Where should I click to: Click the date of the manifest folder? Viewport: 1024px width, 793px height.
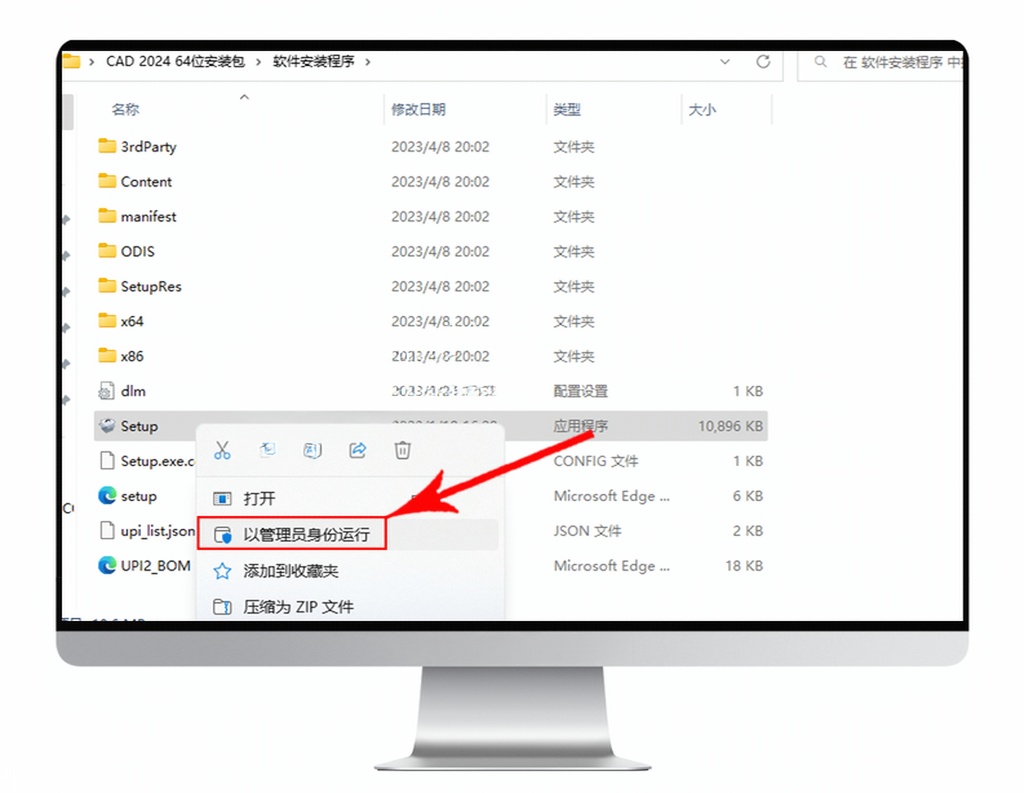pyautogui.click(x=440, y=216)
